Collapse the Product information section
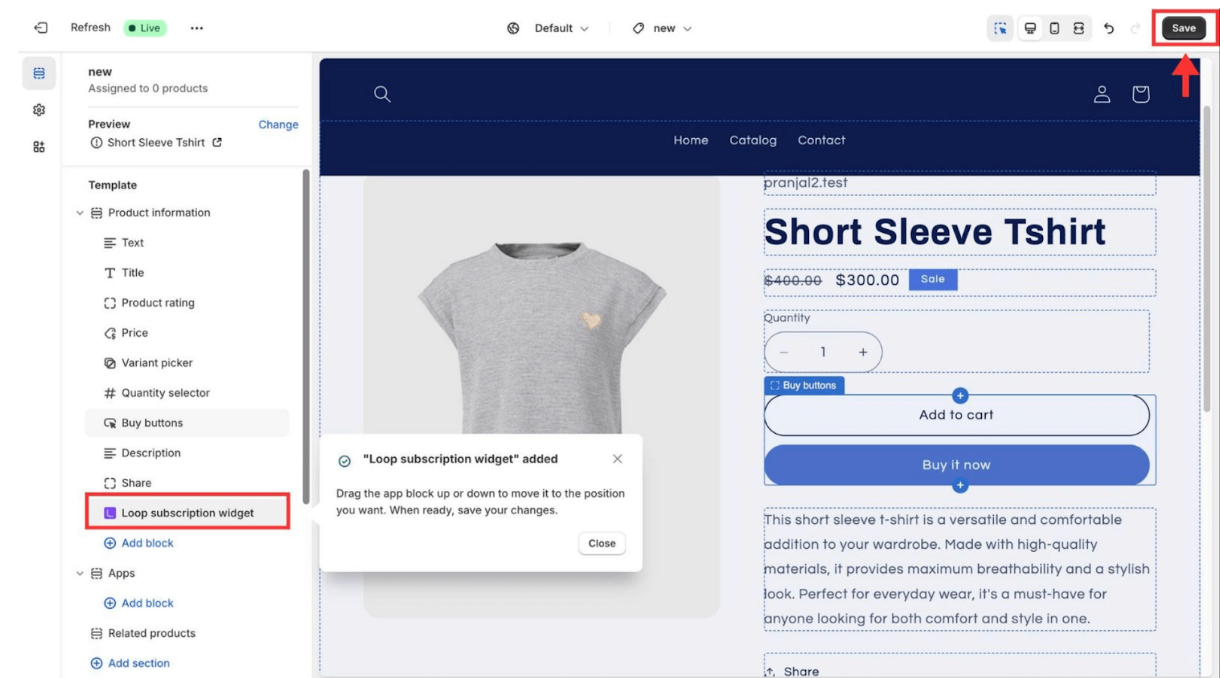The image size is (1220, 678). pos(80,213)
